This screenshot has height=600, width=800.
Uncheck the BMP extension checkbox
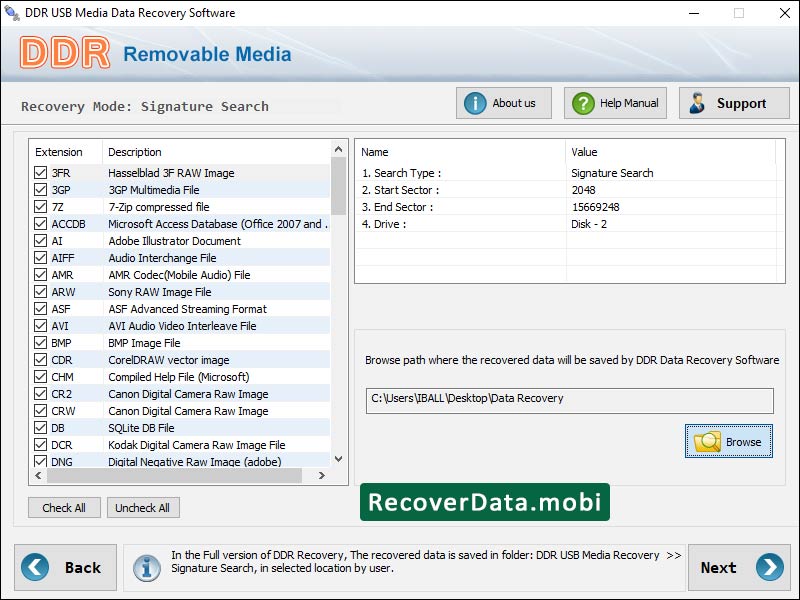(40, 342)
